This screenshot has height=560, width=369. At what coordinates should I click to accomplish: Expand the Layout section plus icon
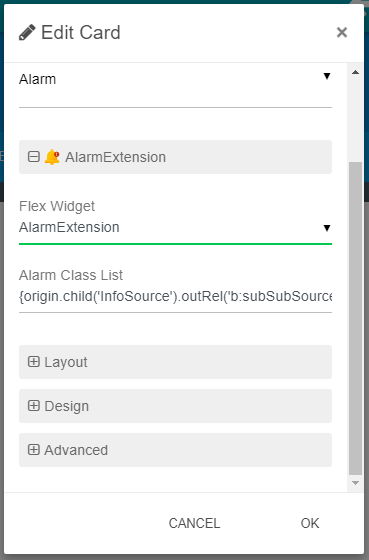tap(34, 361)
